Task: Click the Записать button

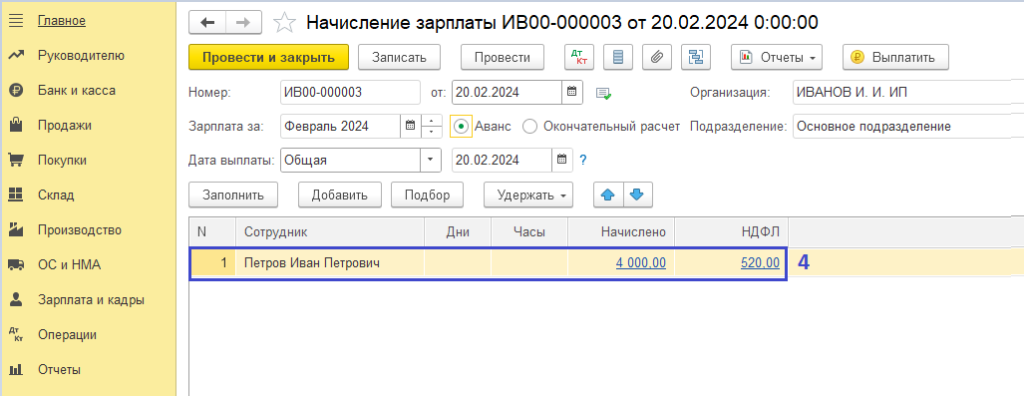Action: (399, 58)
